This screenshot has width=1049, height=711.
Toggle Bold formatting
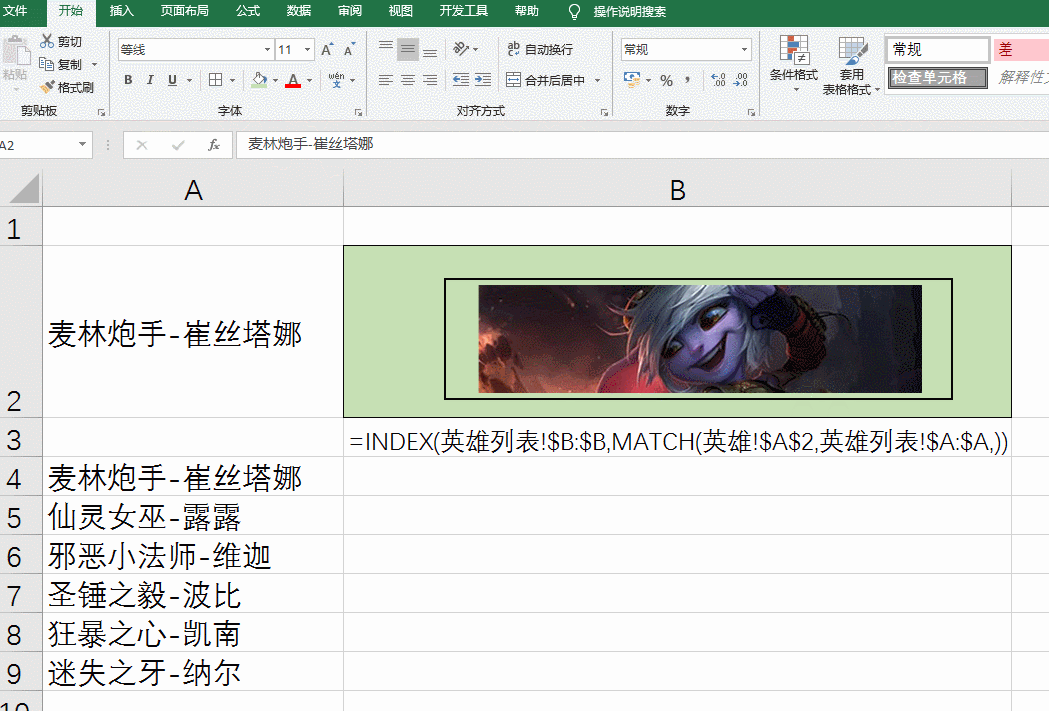(x=128, y=80)
